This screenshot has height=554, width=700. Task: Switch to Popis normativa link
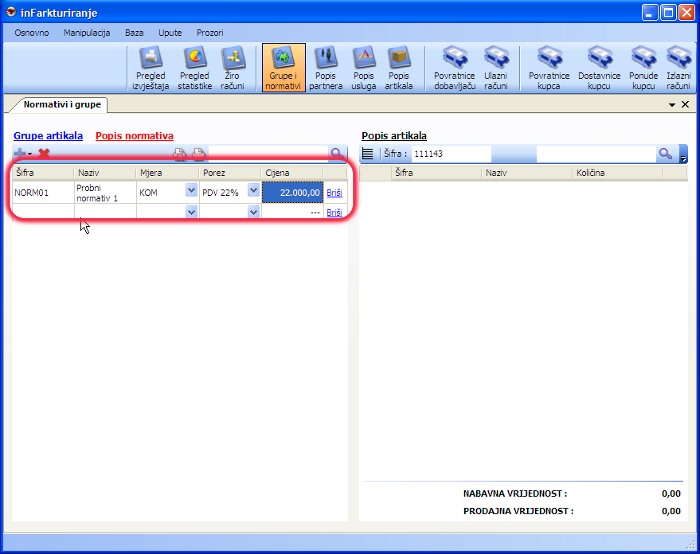click(x=134, y=136)
